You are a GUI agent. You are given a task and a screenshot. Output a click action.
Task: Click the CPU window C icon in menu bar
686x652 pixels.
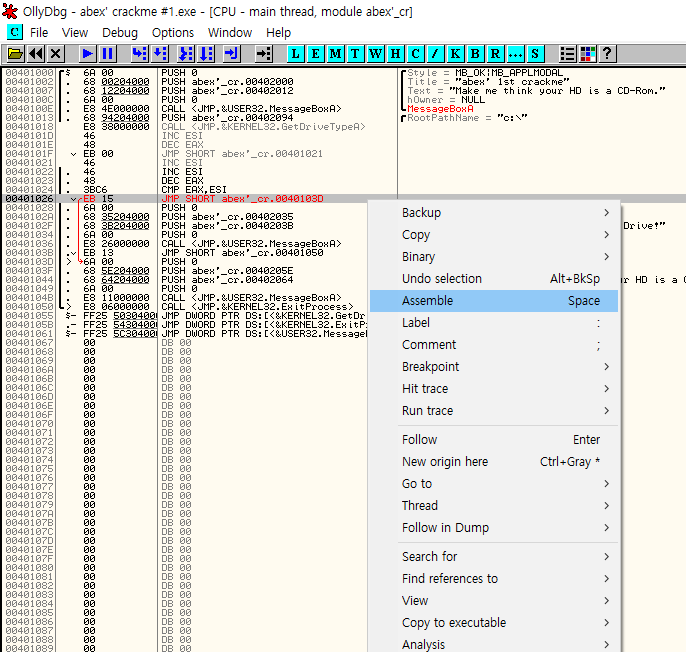[14, 32]
